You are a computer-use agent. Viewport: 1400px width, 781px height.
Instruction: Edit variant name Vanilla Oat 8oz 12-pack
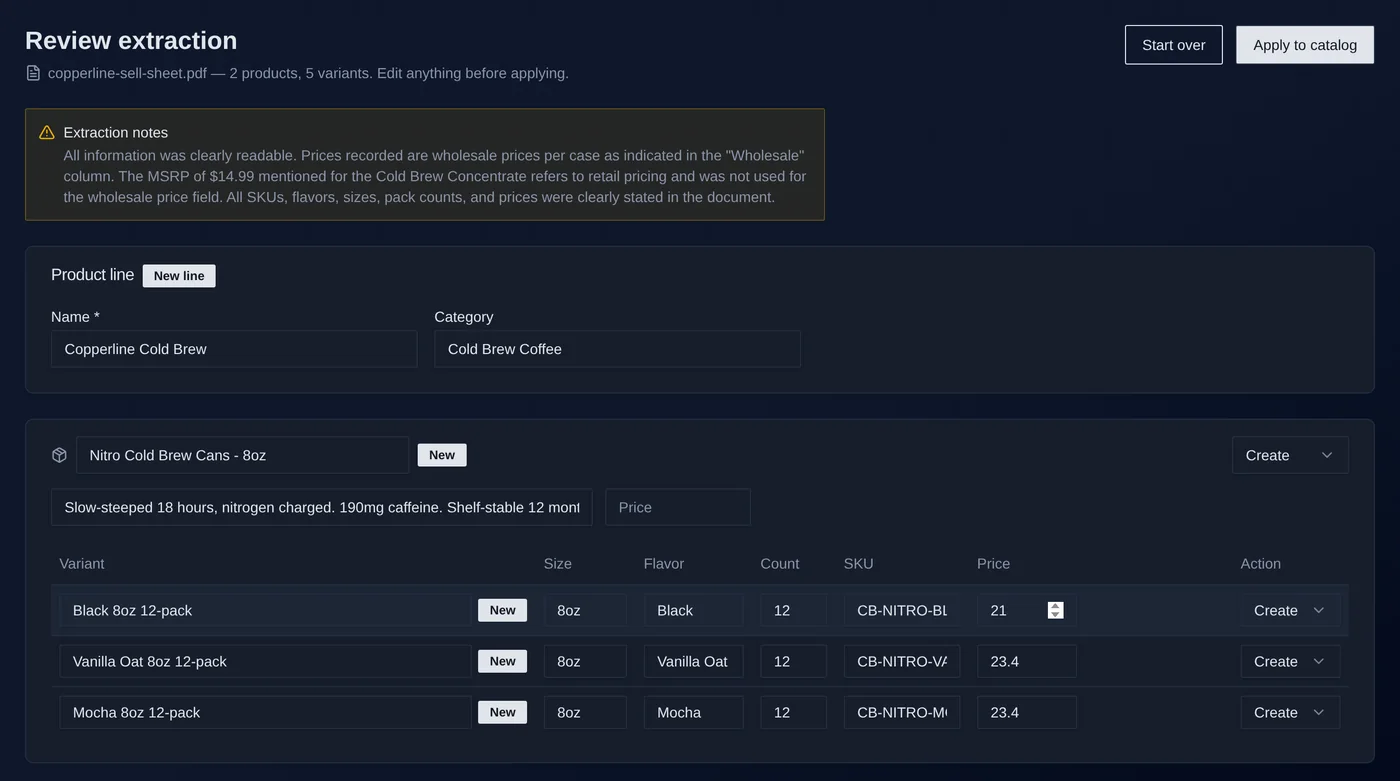(265, 661)
